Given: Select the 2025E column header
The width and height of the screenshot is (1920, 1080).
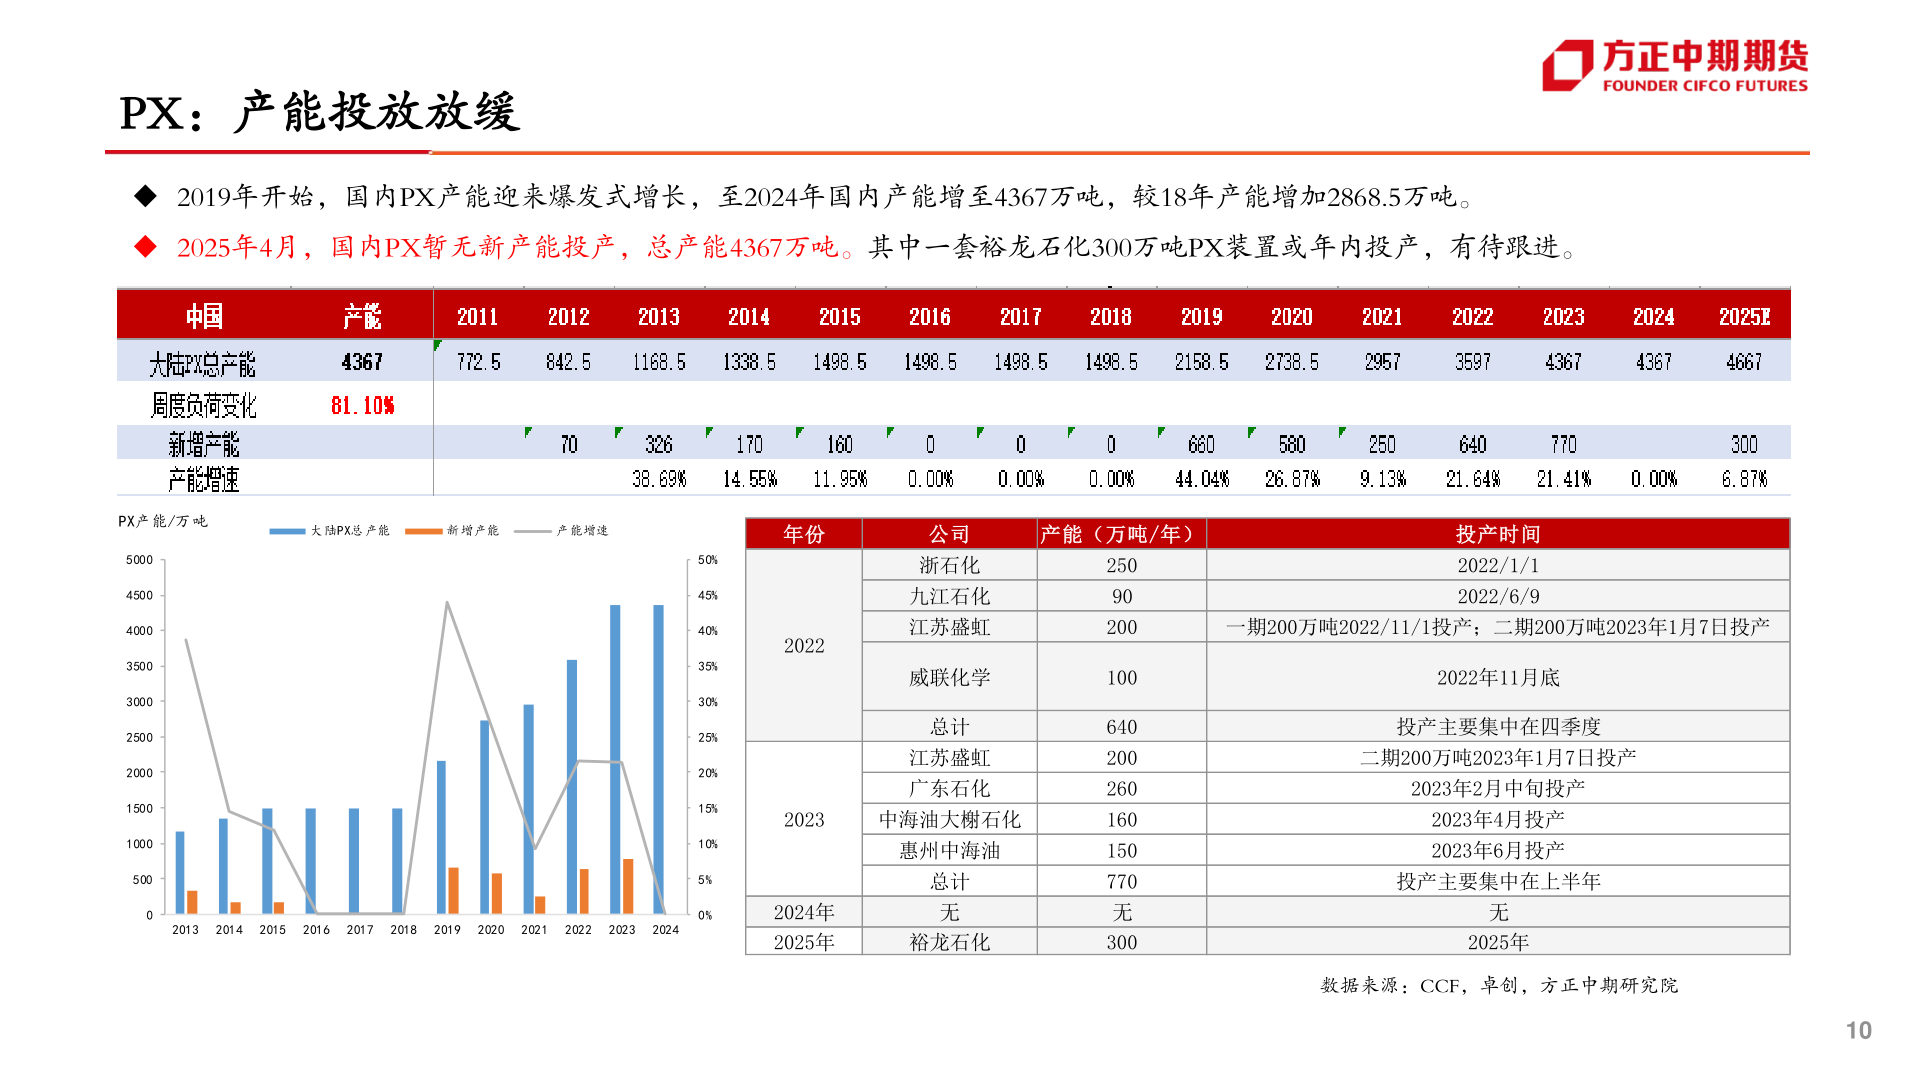Looking at the screenshot, I should 1744,317.
